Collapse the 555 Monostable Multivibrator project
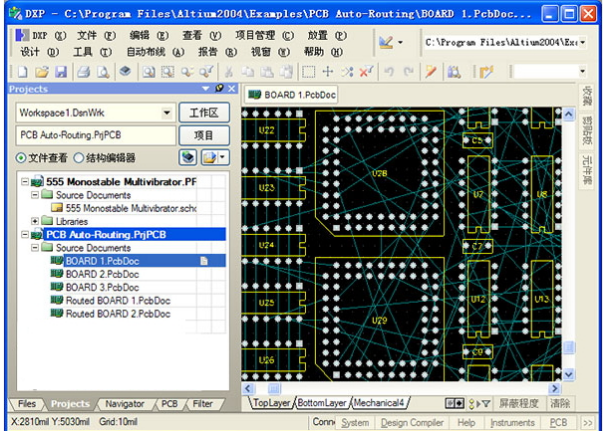The image size is (604, 431). tap(25, 181)
